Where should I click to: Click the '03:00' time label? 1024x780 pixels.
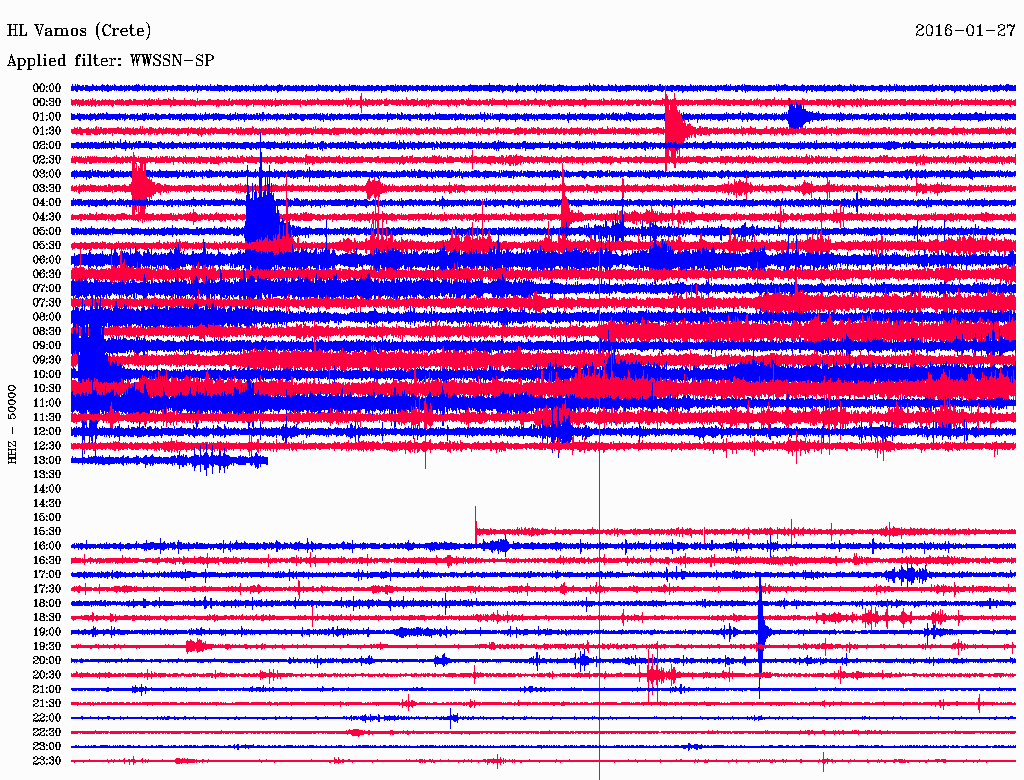[x=47, y=174]
